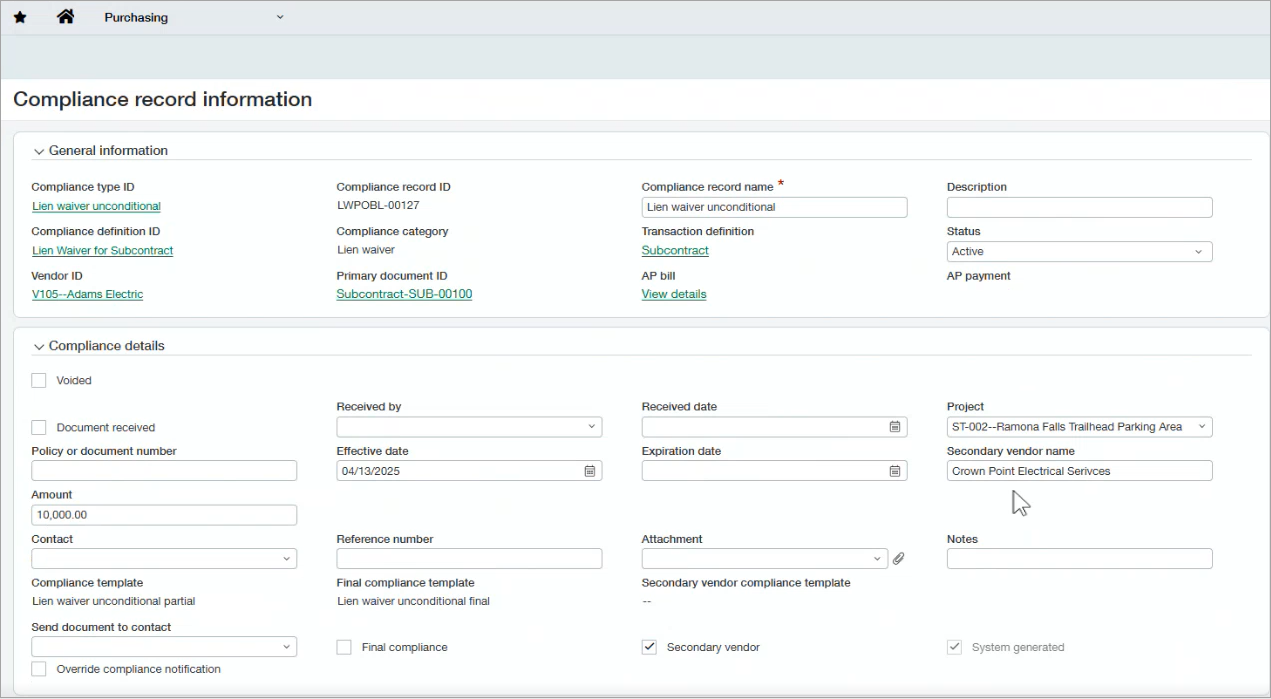Open the calendar picker for Received date
This screenshot has width=1271, height=699.
pos(894,426)
